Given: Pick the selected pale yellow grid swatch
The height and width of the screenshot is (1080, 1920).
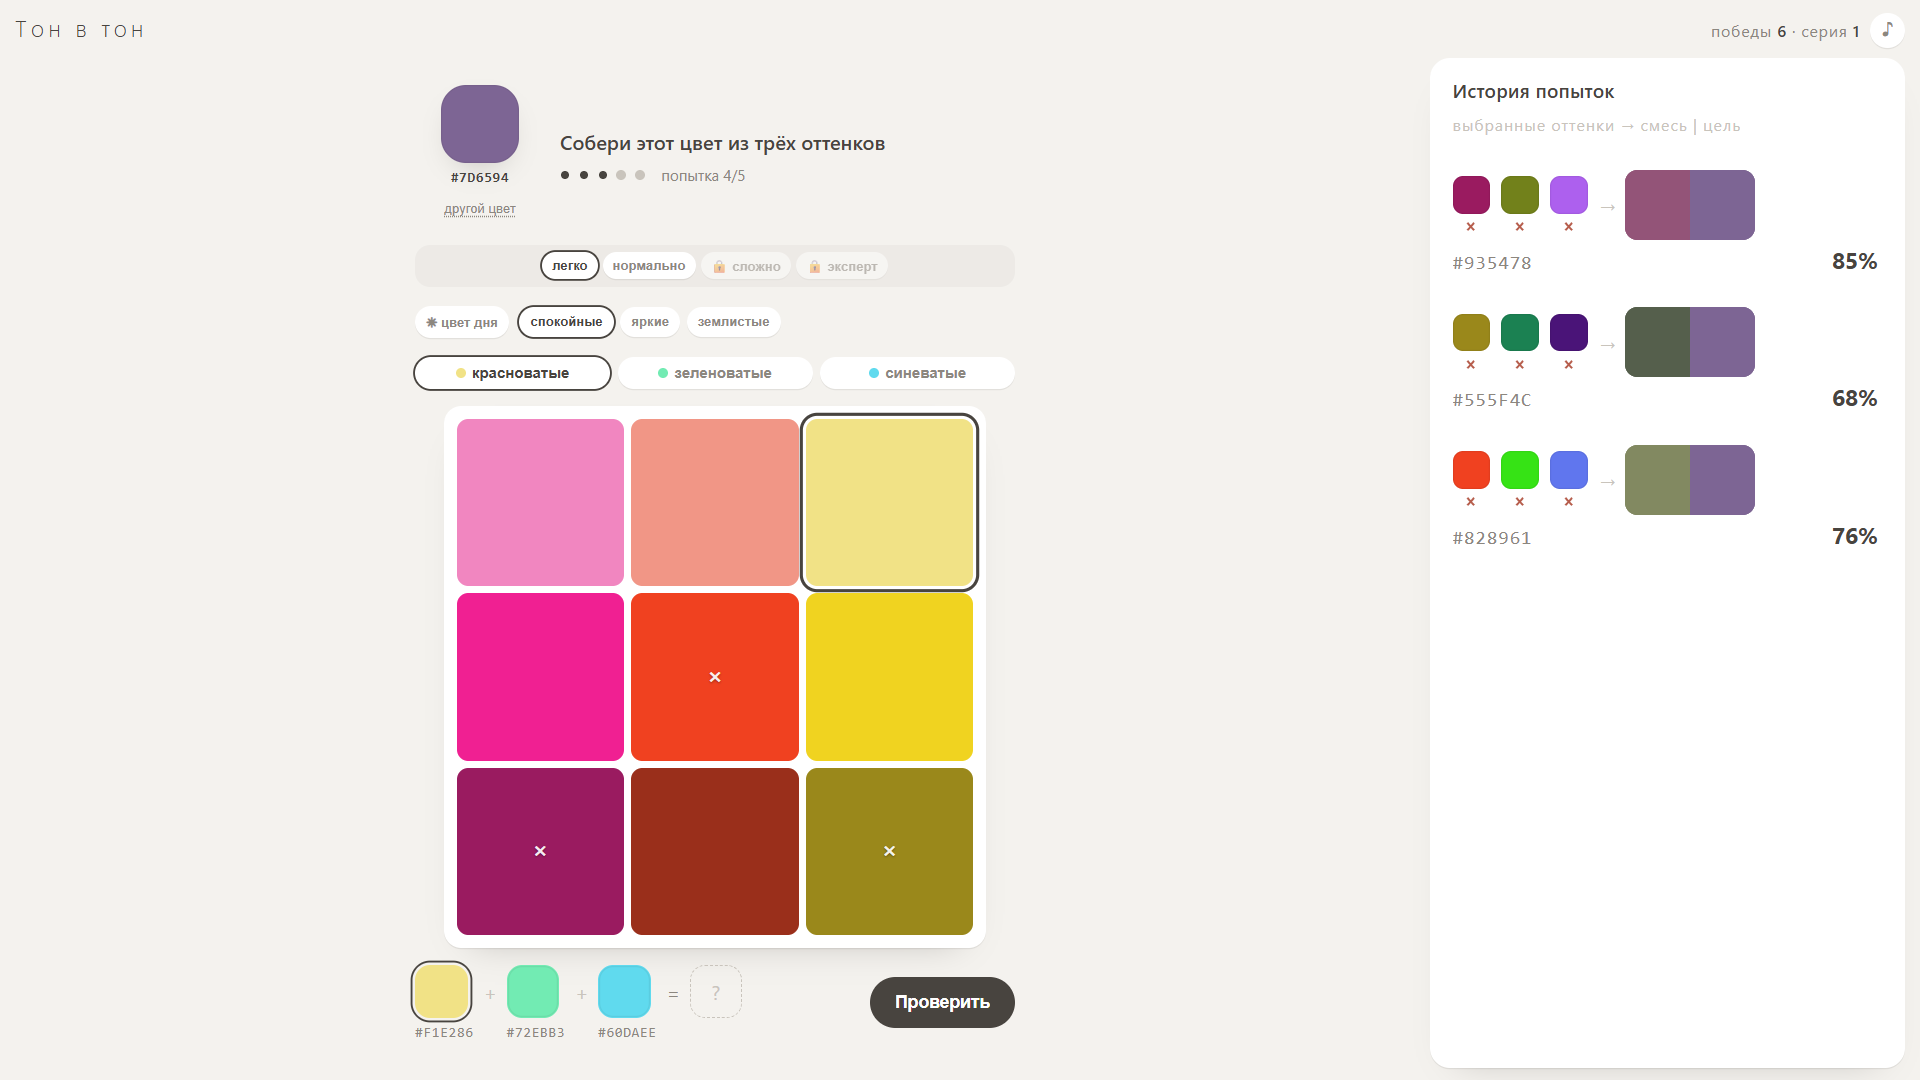Looking at the screenshot, I should click(889, 502).
